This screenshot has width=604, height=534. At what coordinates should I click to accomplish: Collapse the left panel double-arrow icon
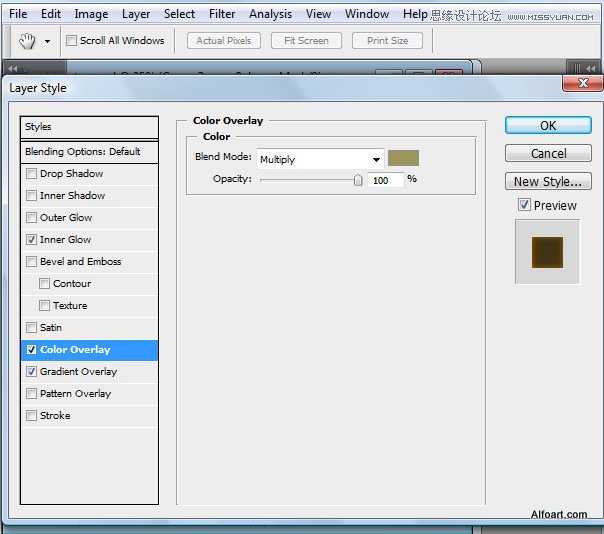point(13,69)
